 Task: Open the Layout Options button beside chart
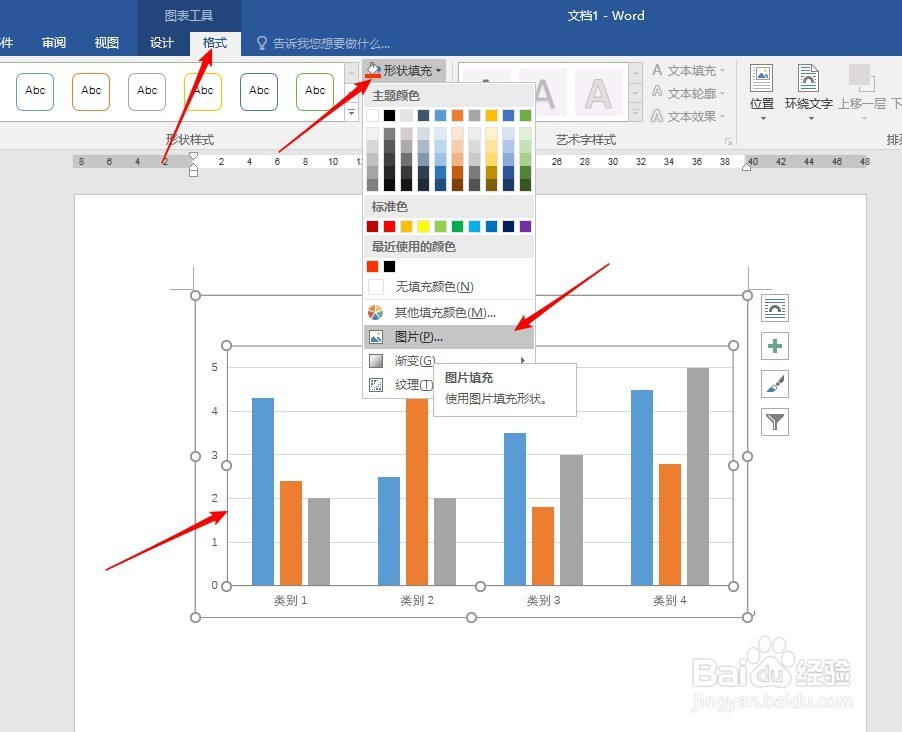click(x=774, y=308)
